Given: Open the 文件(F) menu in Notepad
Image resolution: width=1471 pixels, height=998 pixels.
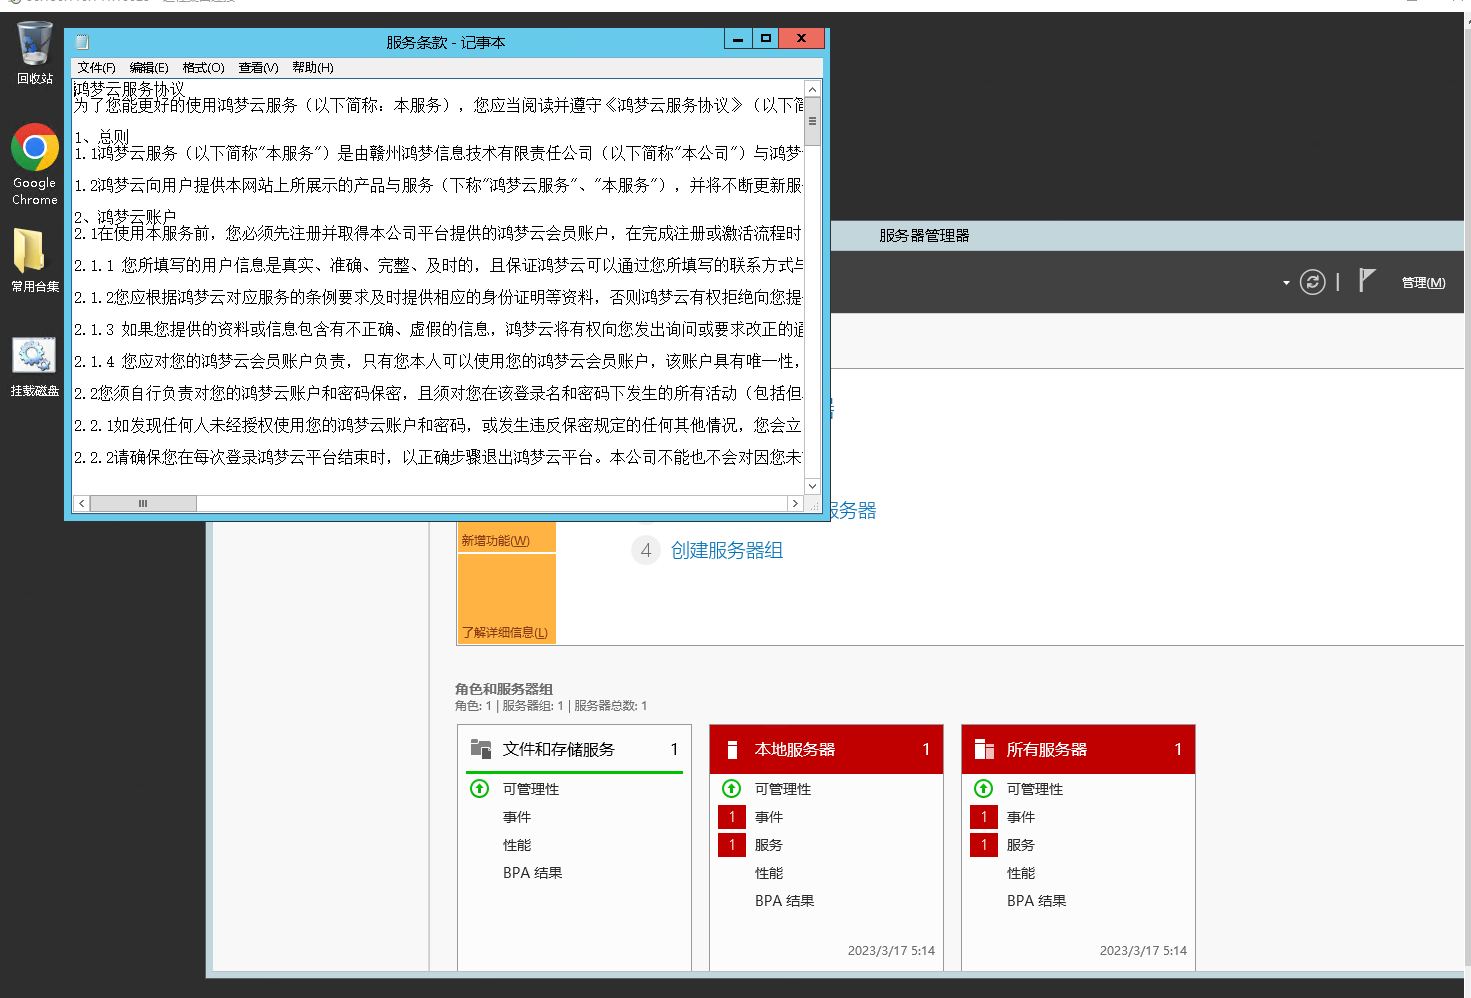Looking at the screenshot, I should [x=96, y=68].
